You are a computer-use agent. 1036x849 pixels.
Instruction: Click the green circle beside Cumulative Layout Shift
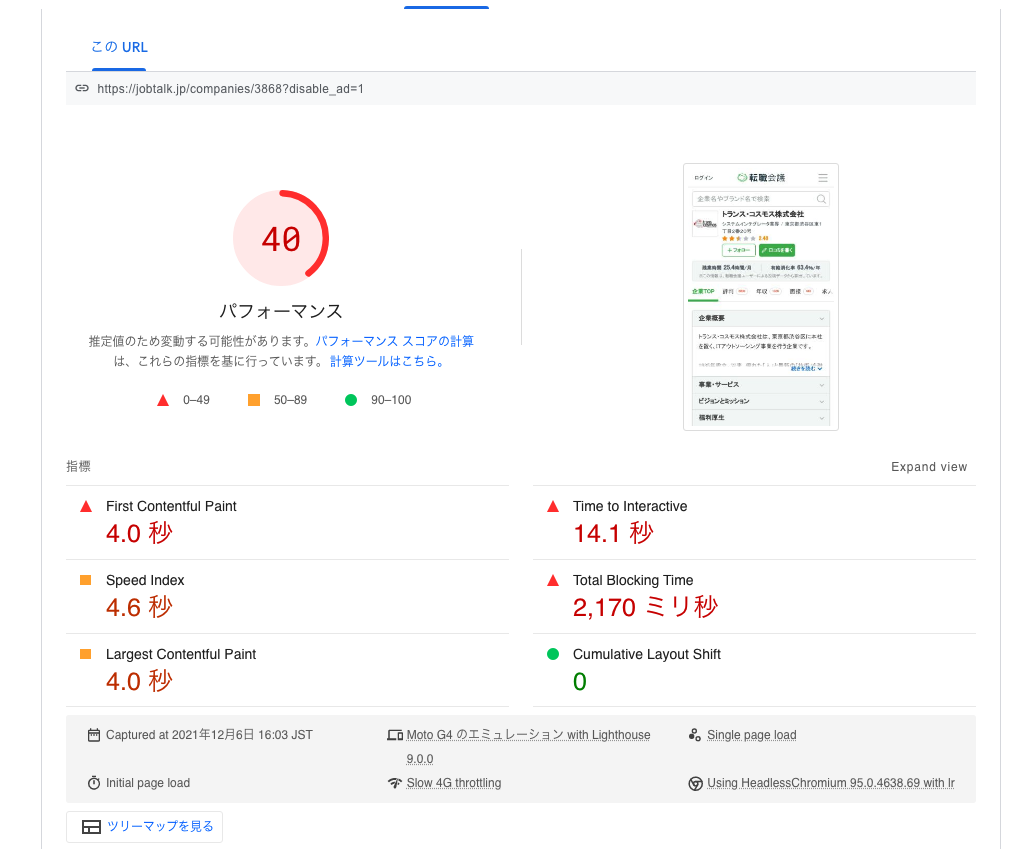click(553, 654)
